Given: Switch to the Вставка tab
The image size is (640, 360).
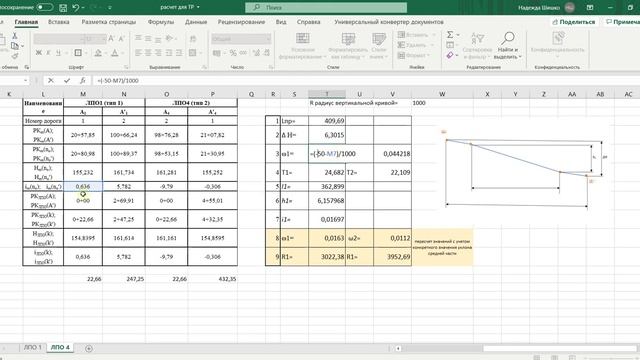Looking at the screenshot, I should pyautogui.click(x=58, y=22).
